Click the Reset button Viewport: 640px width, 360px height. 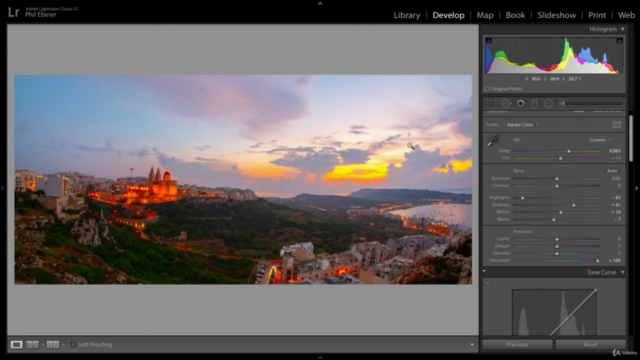[590, 345]
